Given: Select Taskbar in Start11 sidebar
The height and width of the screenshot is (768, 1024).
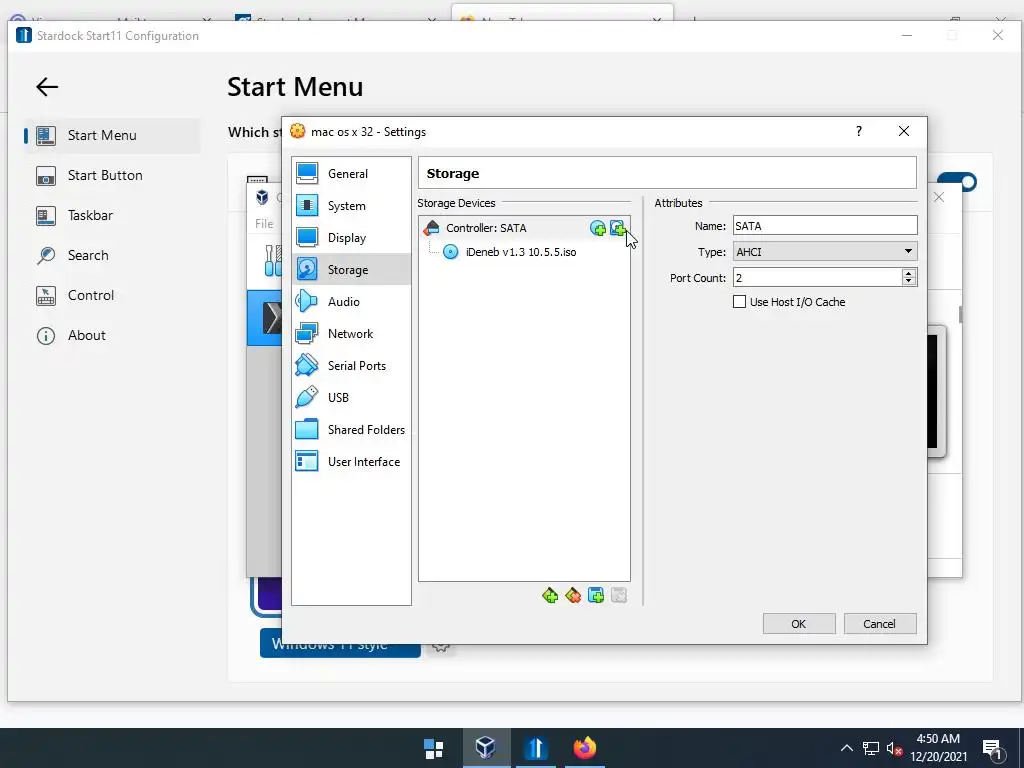Looking at the screenshot, I should click(112, 216).
